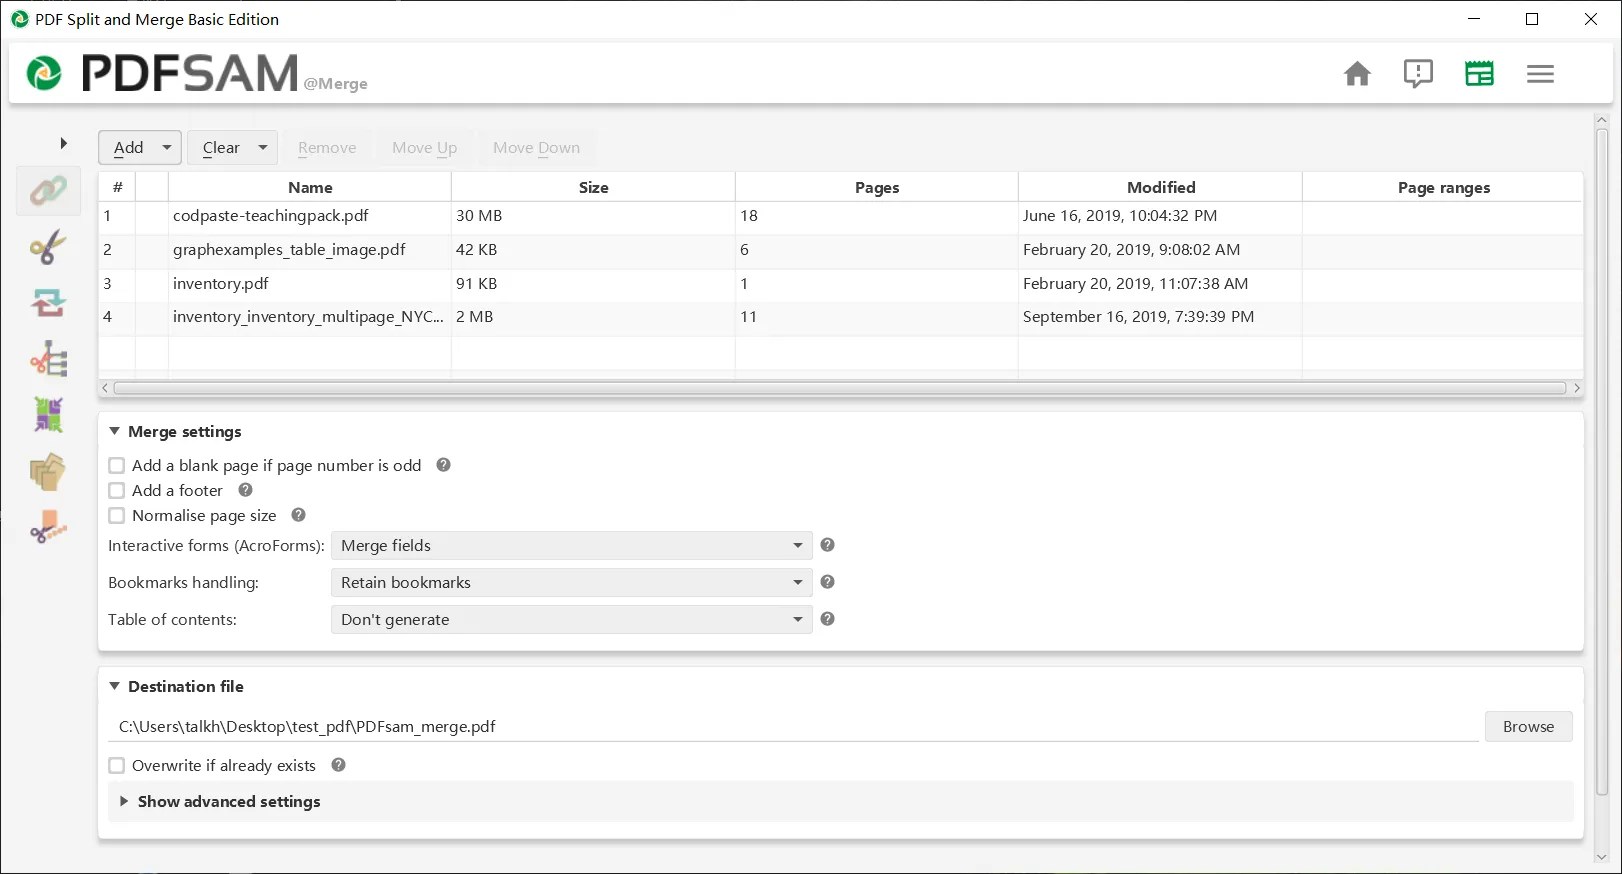Click the Clear button
Screen dimensions: 1622x874
pos(221,147)
